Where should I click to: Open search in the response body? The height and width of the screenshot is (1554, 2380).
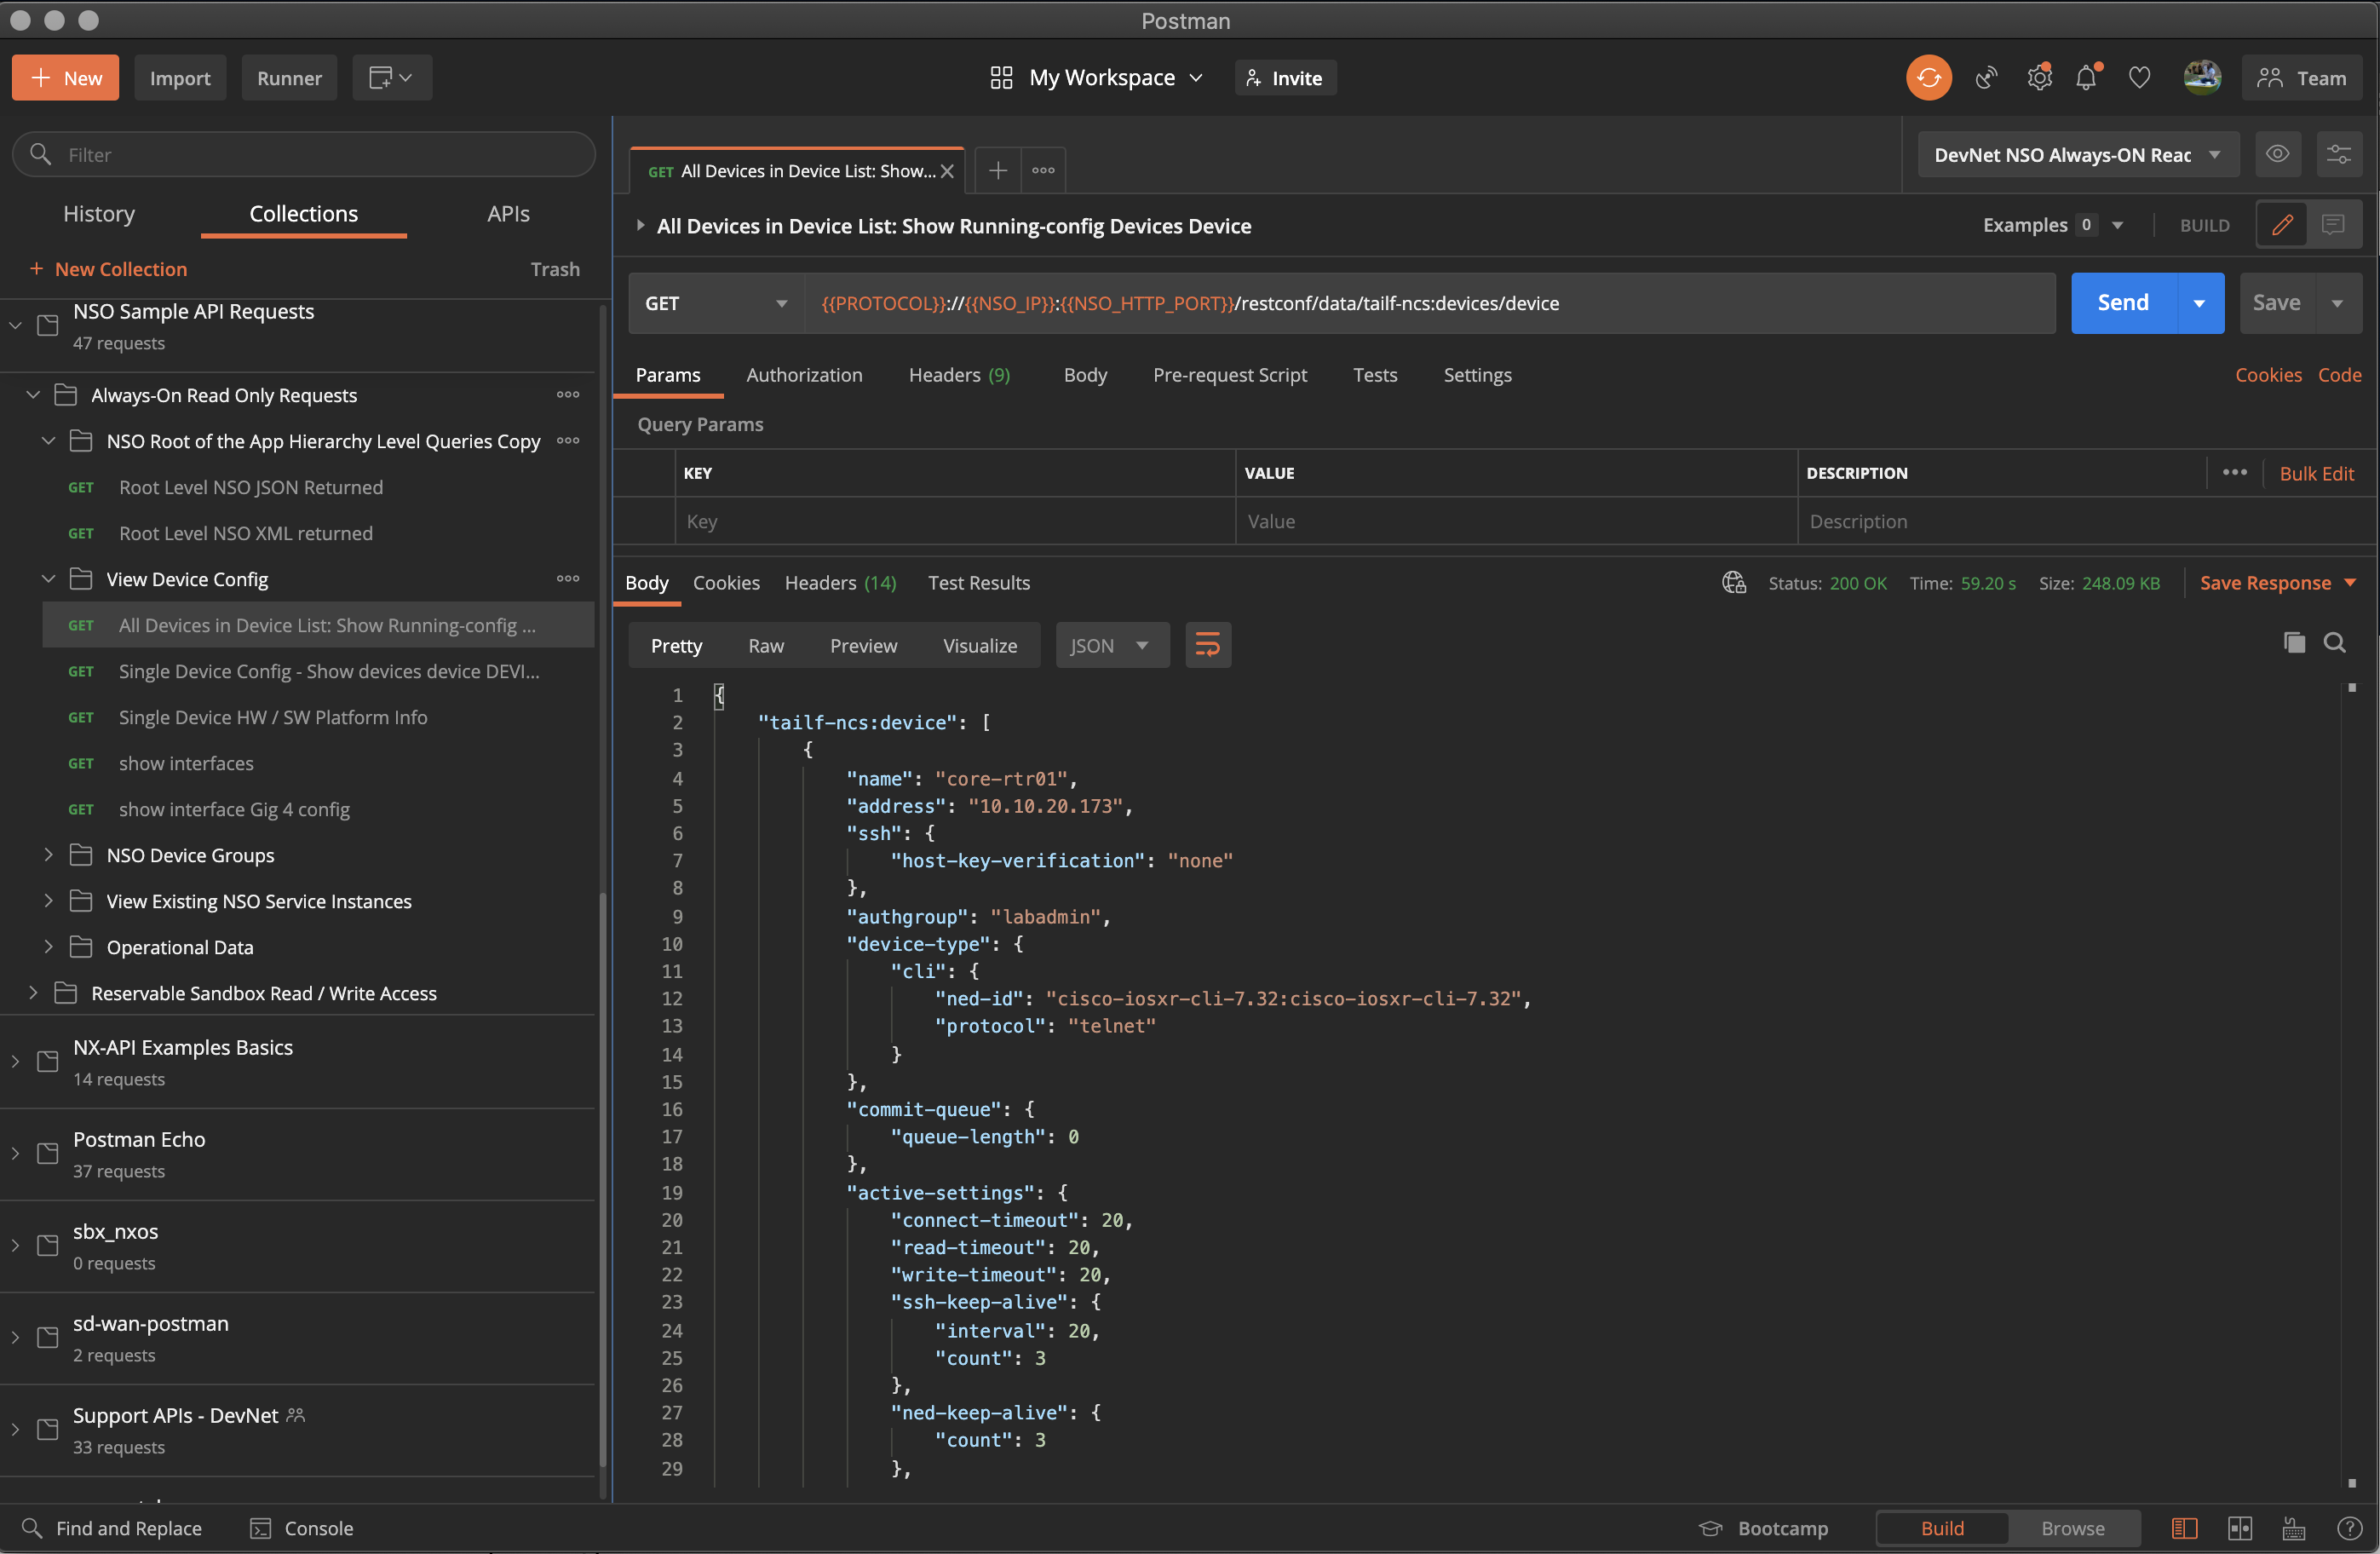[2334, 643]
